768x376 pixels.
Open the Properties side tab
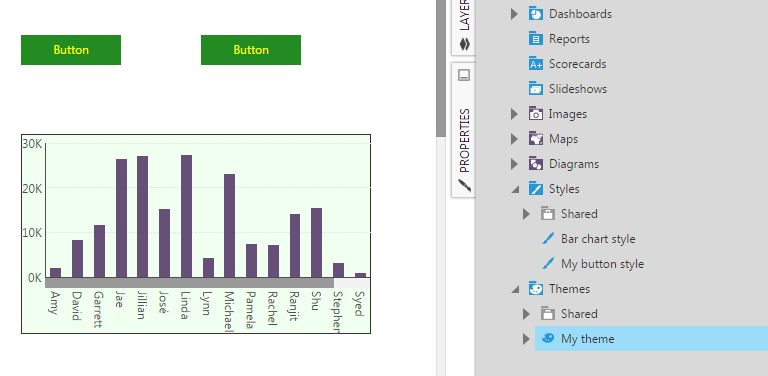464,130
